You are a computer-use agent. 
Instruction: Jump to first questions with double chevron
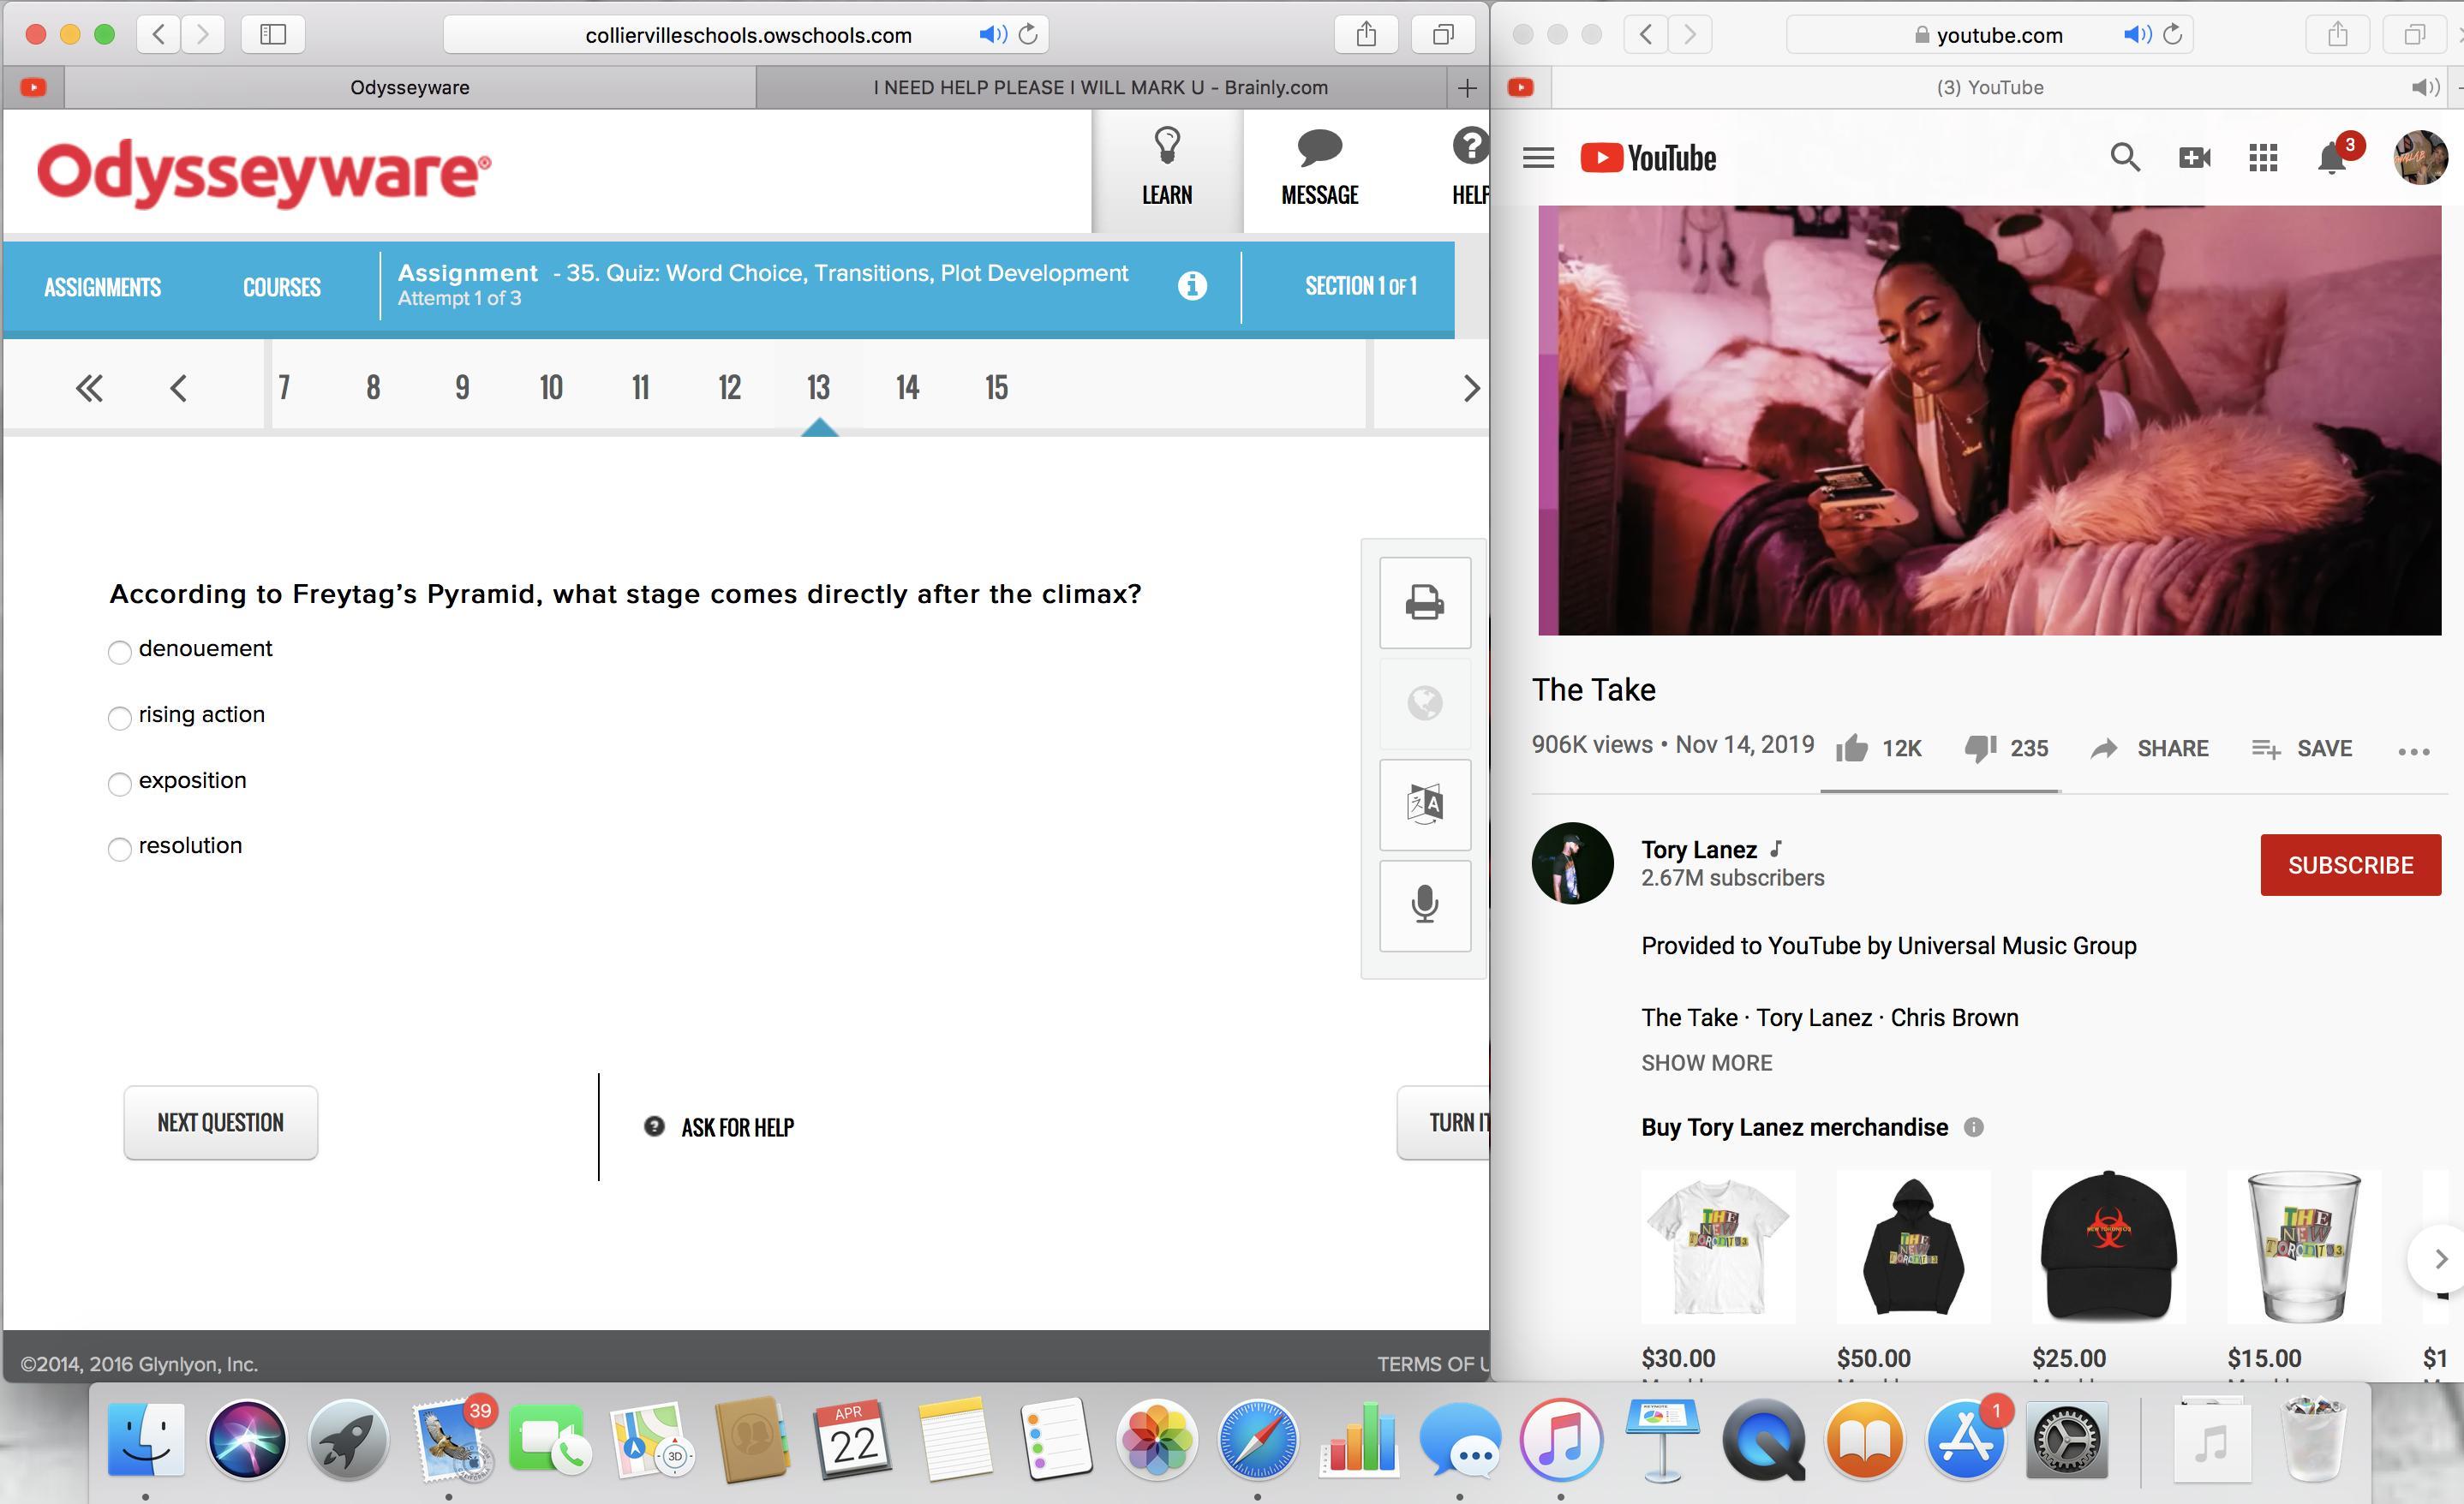point(89,388)
